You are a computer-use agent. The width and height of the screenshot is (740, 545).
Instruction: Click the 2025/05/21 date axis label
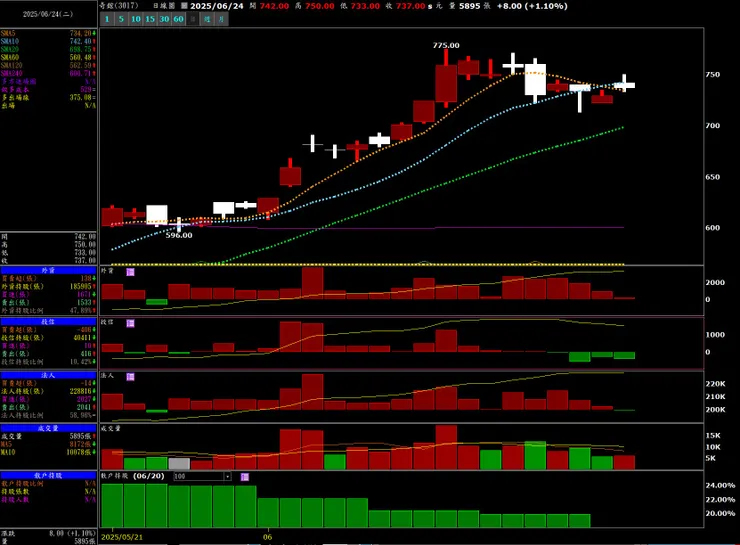click(x=122, y=537)
